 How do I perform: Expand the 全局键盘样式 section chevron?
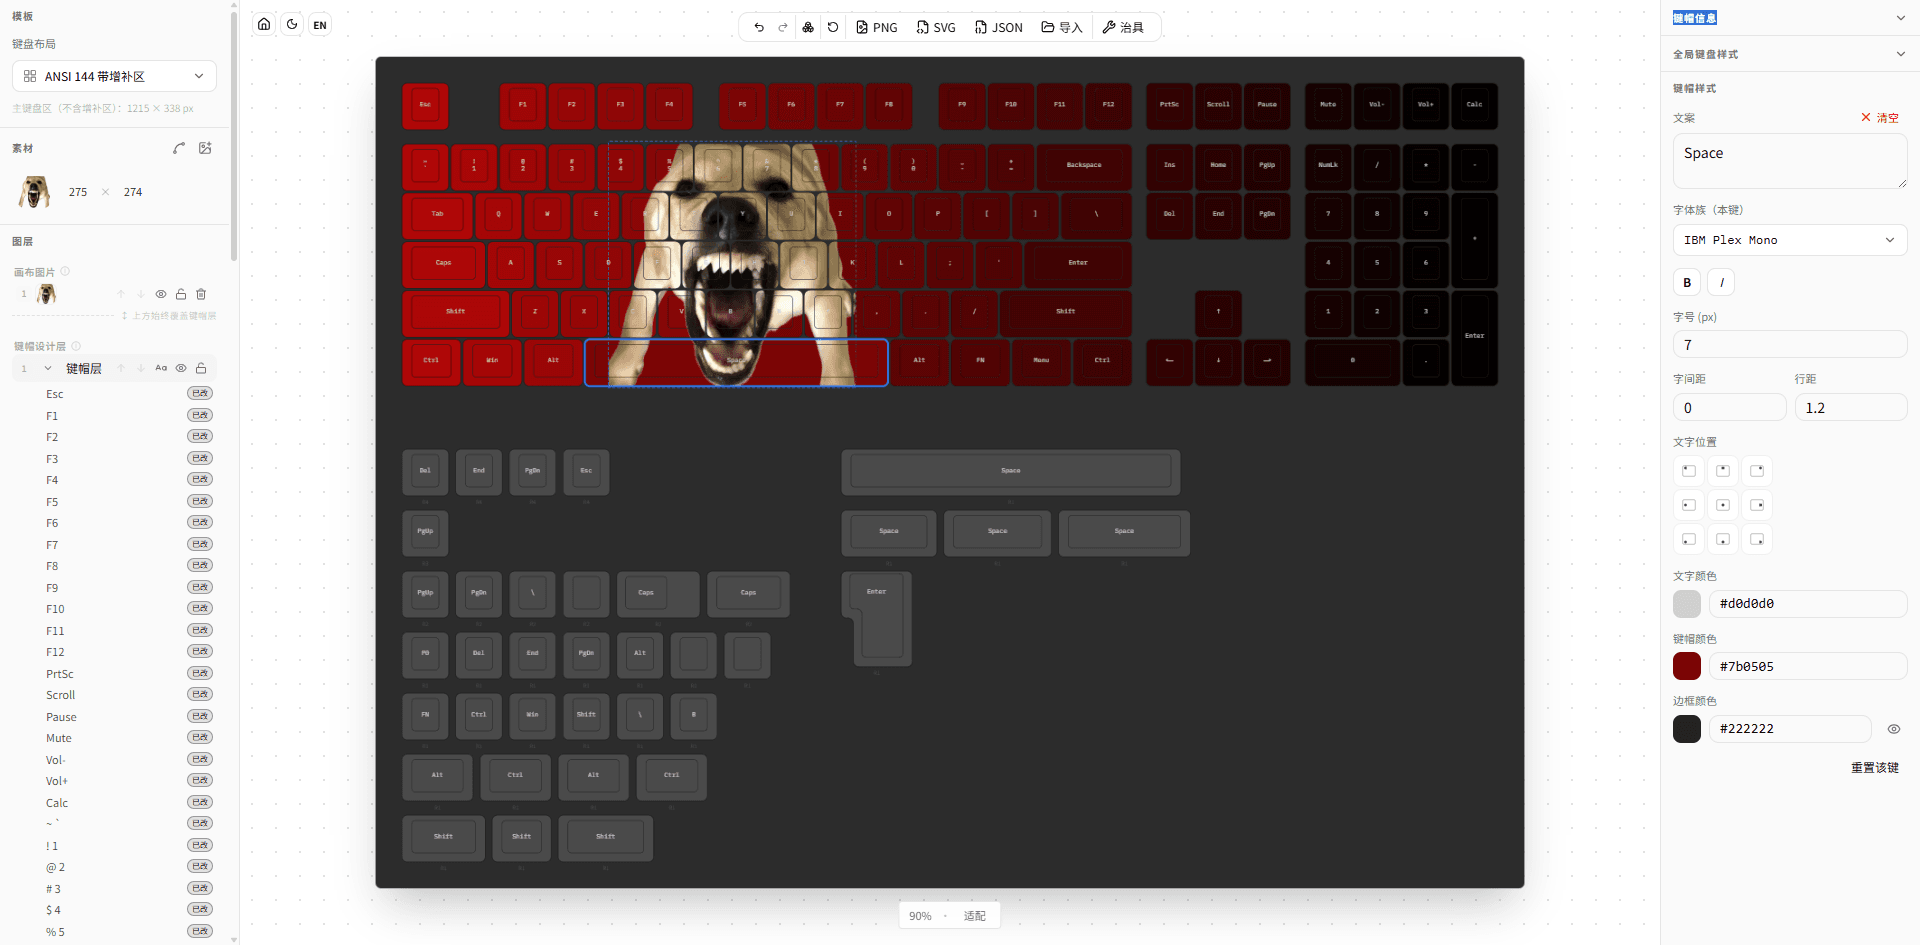(1900, 54)
